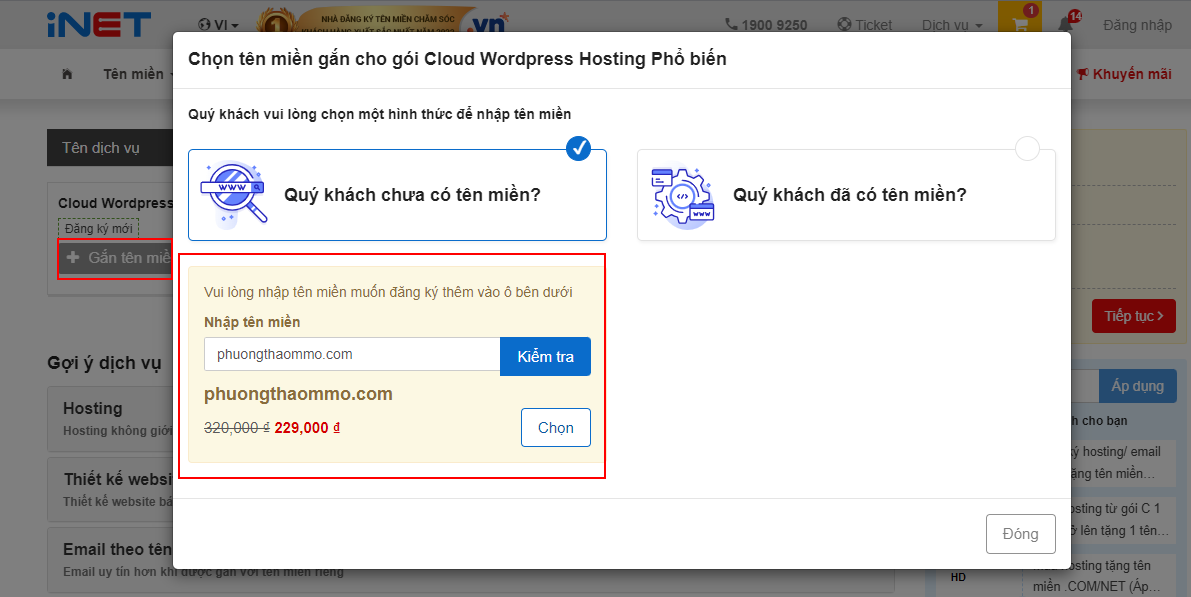Select the 'Quý khách đã có tên miền?' option
The image size is (1191, 597).
(848, 195)
